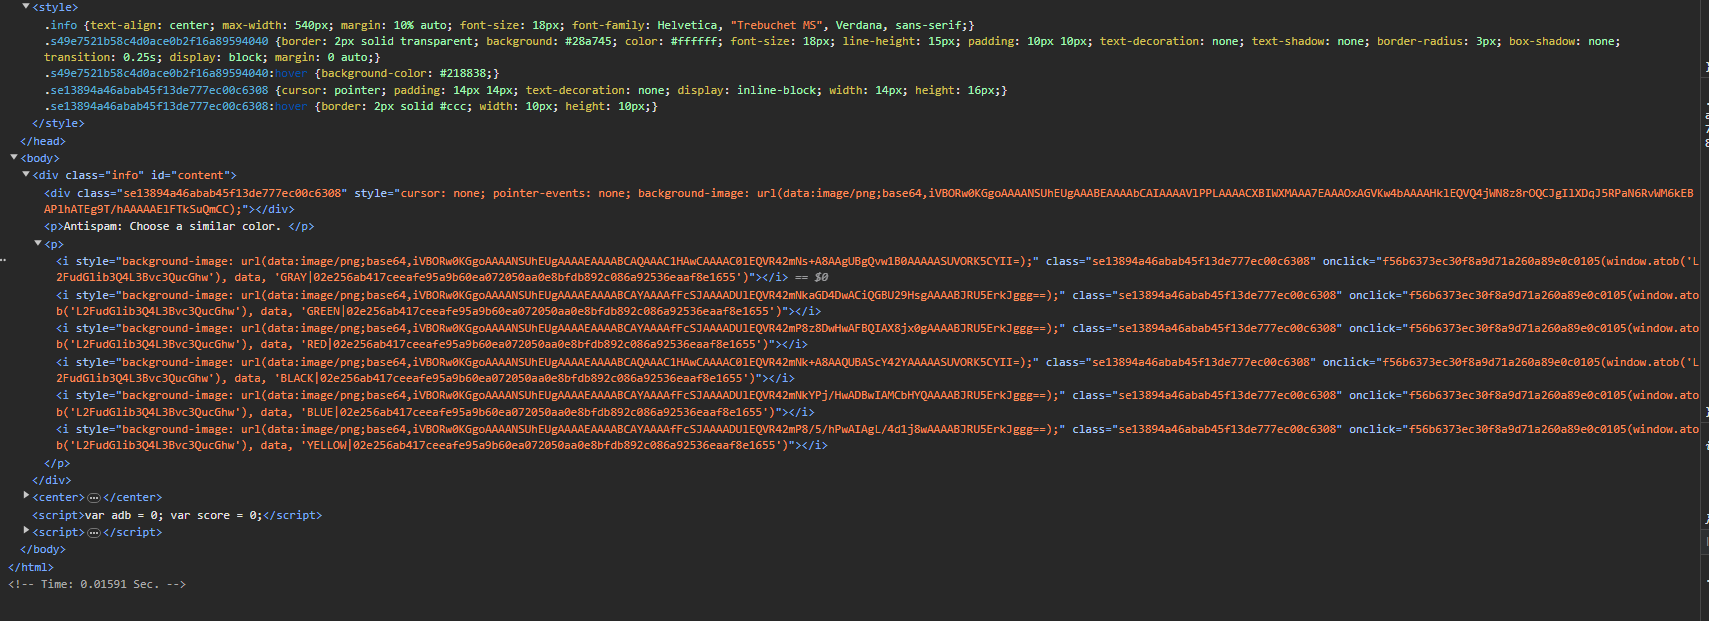Image resolution: width=1709 pixels, height=621 pixels.
Task: Select the <i> element with 'GREEN' value
Action: (x=877, y=303)
